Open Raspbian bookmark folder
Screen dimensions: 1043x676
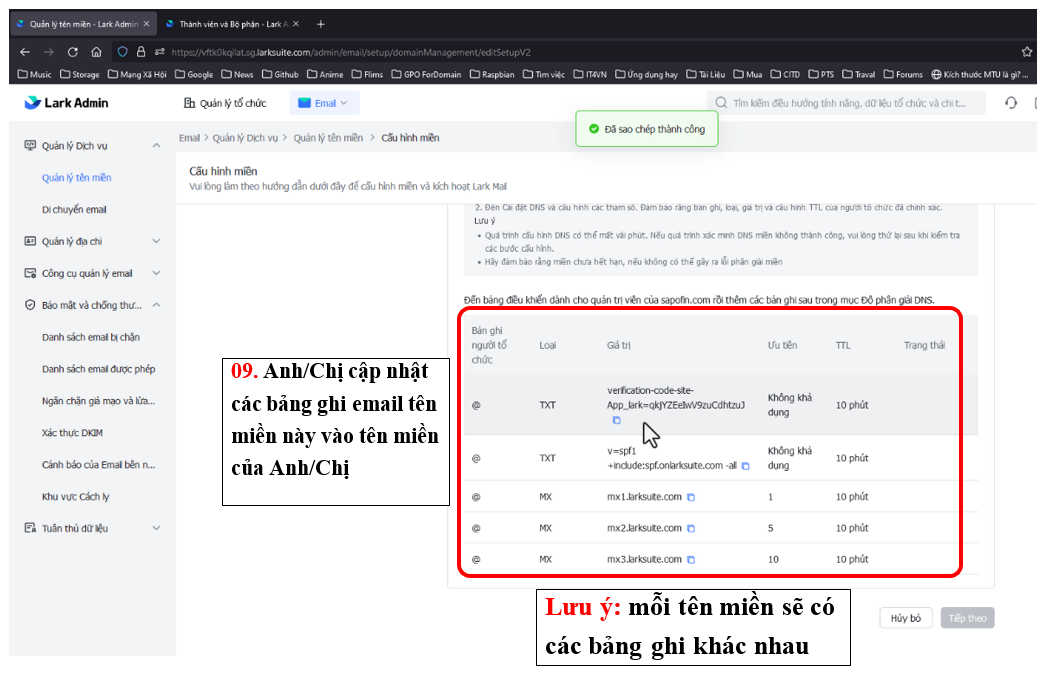pyautogui.click(x=492, y=75)
